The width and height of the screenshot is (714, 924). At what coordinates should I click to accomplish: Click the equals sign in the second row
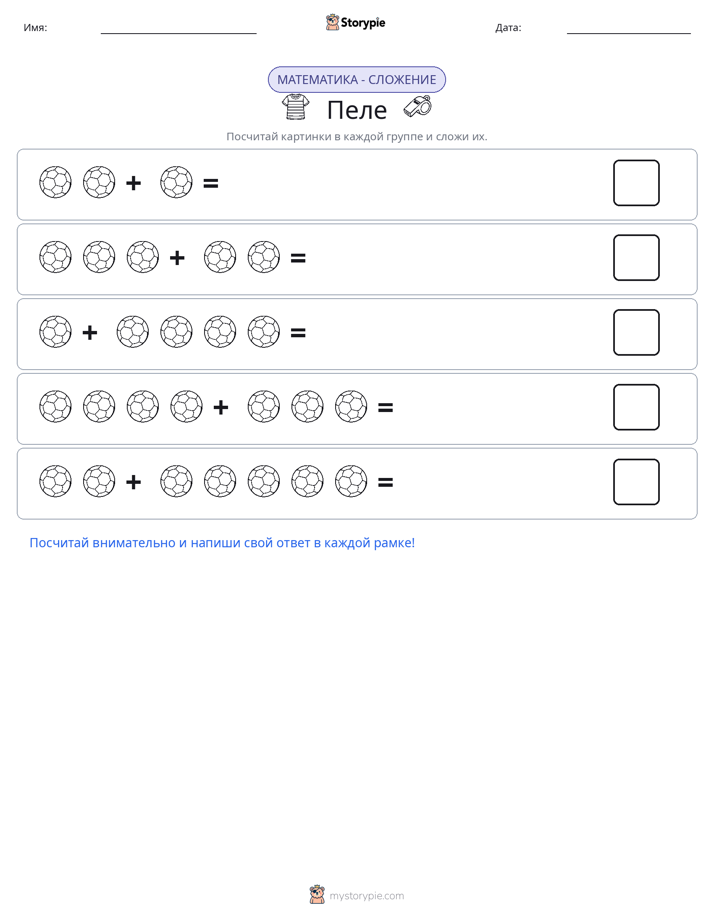[298, 258]
